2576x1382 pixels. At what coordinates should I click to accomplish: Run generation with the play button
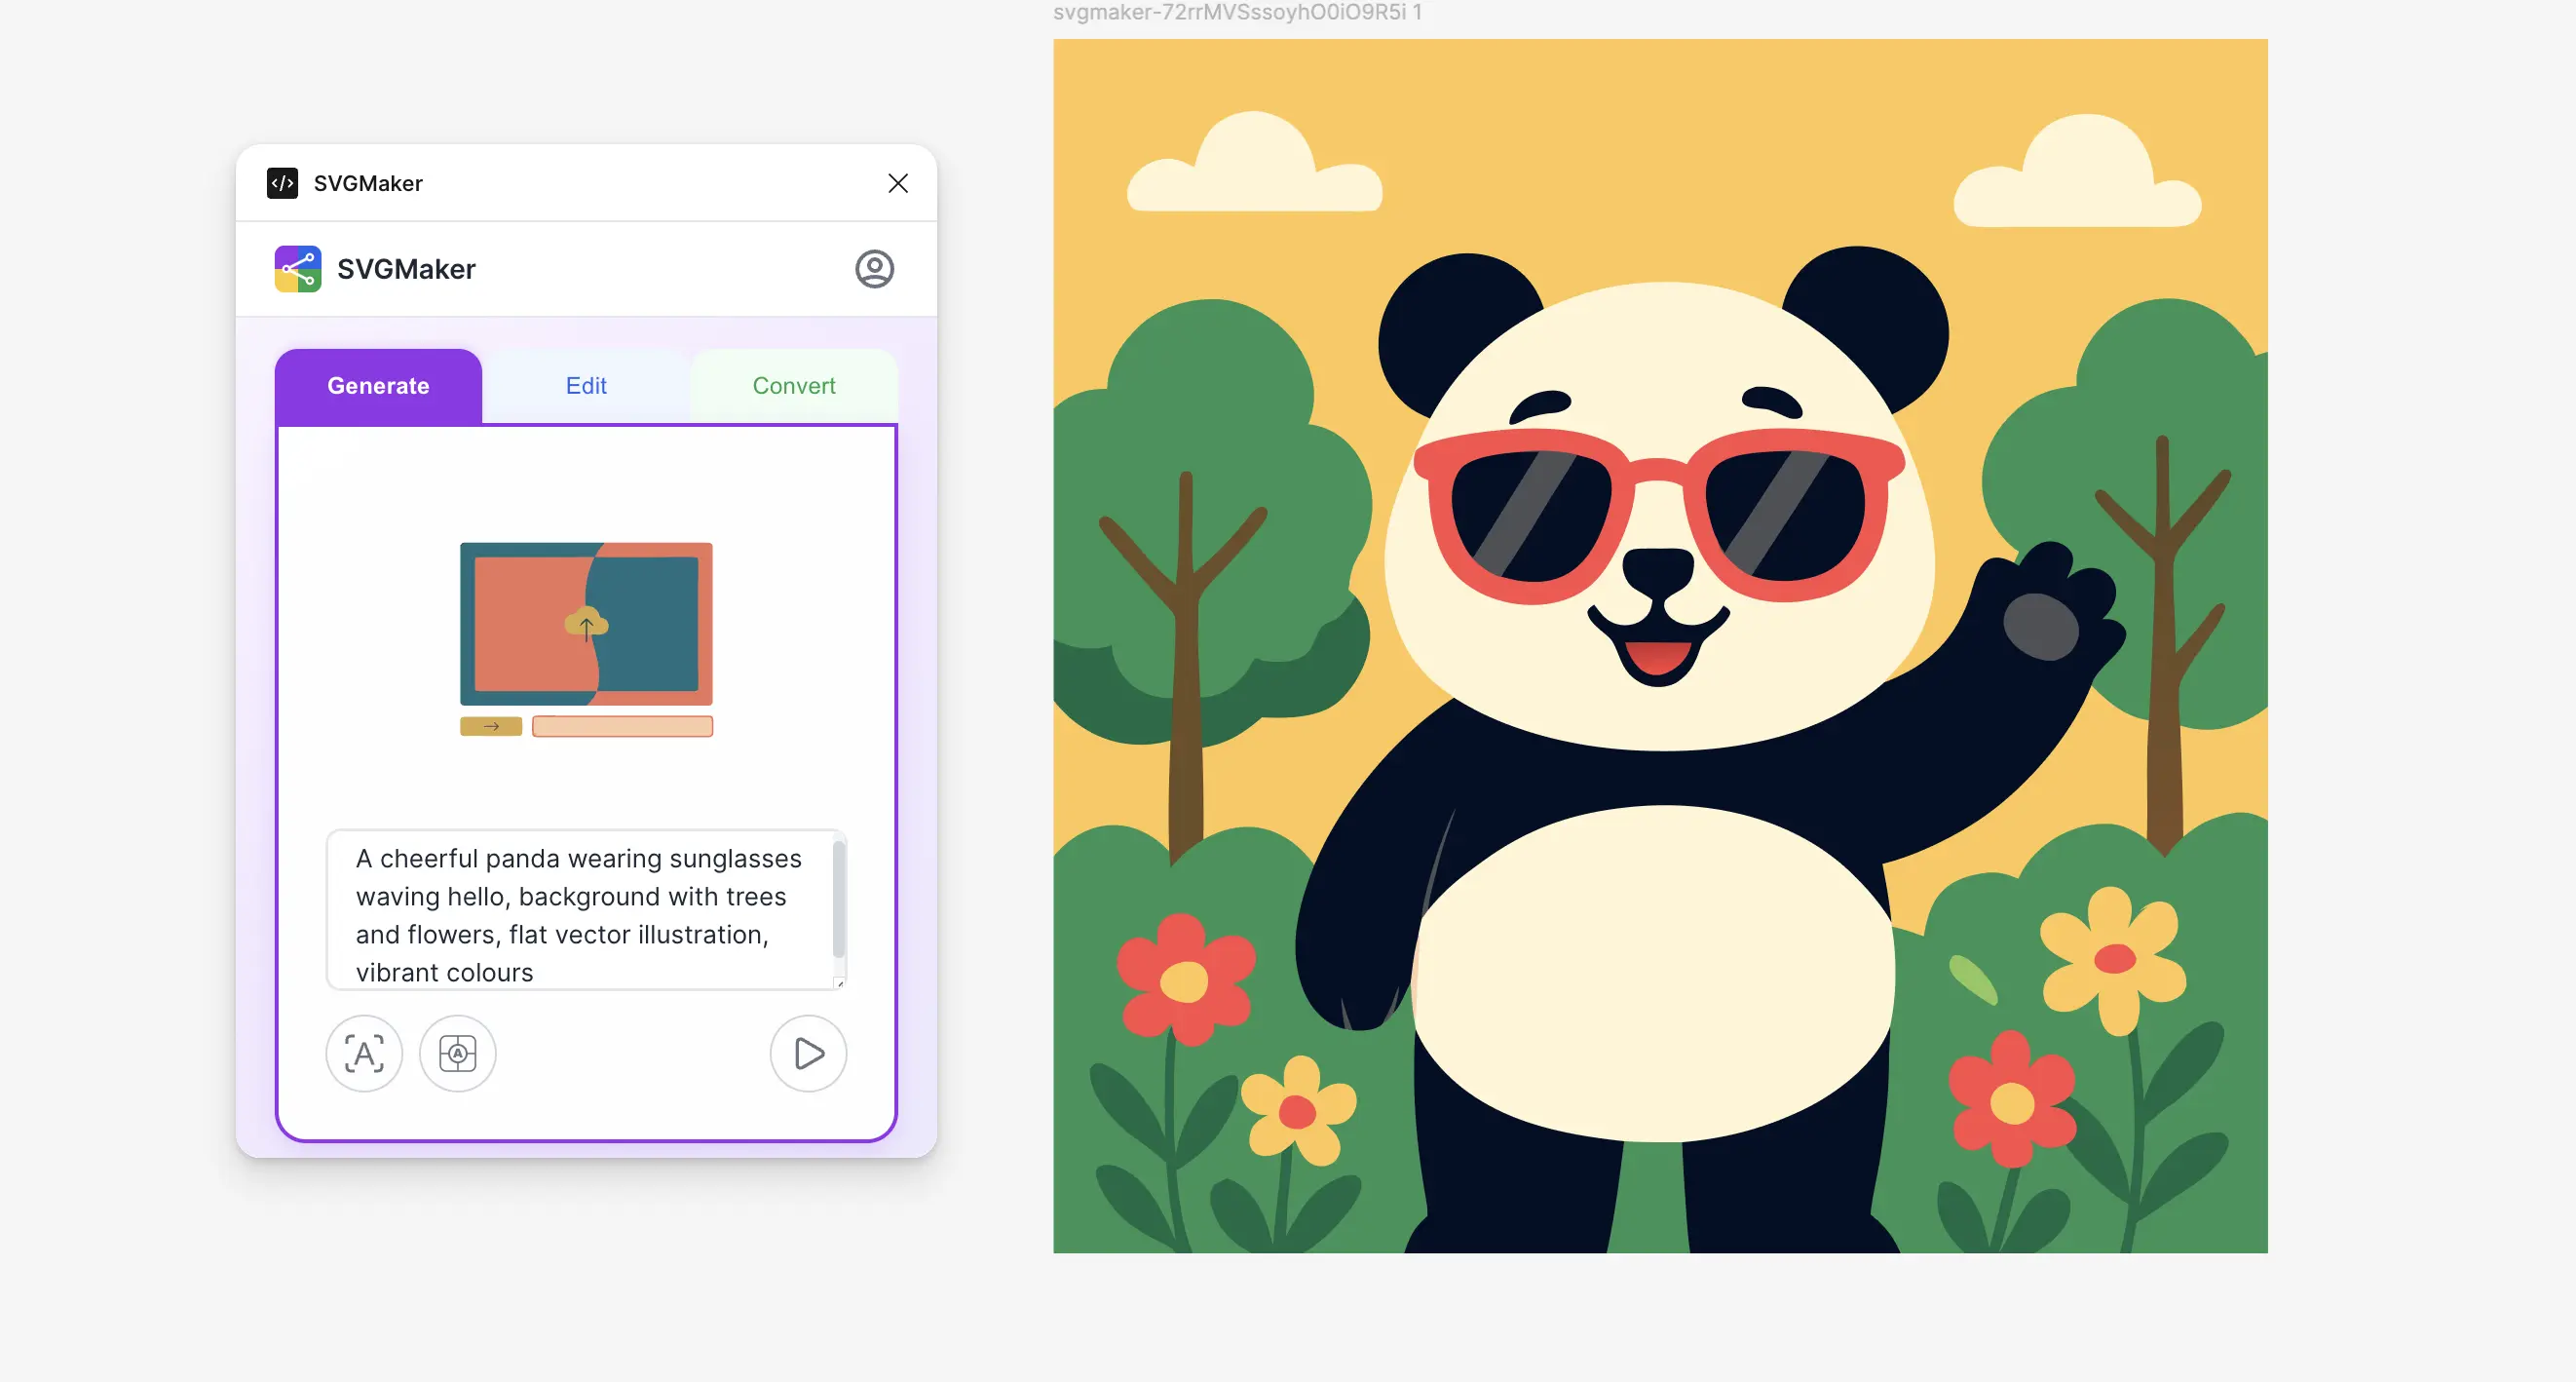click(807, 1054)
